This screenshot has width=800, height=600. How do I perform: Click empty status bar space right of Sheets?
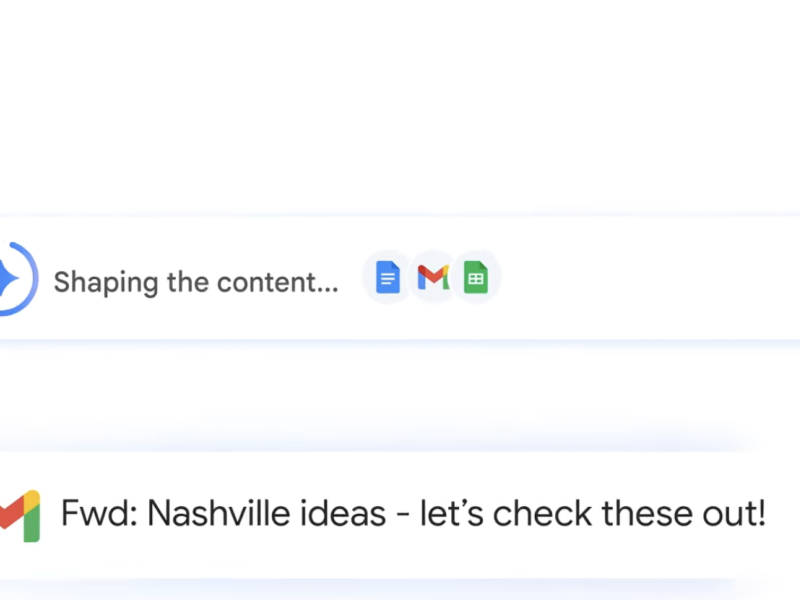650,278
